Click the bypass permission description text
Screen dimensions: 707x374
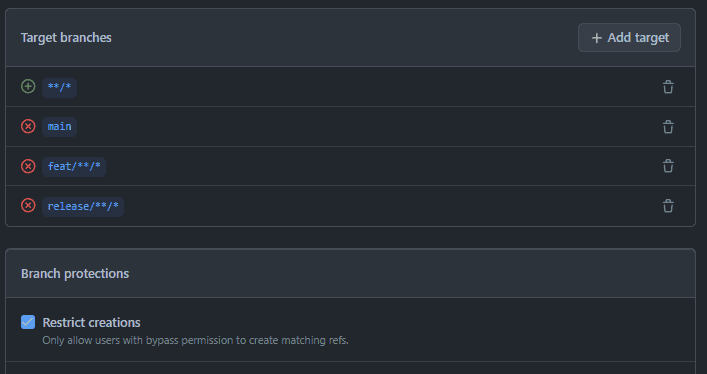click(195, 340)
